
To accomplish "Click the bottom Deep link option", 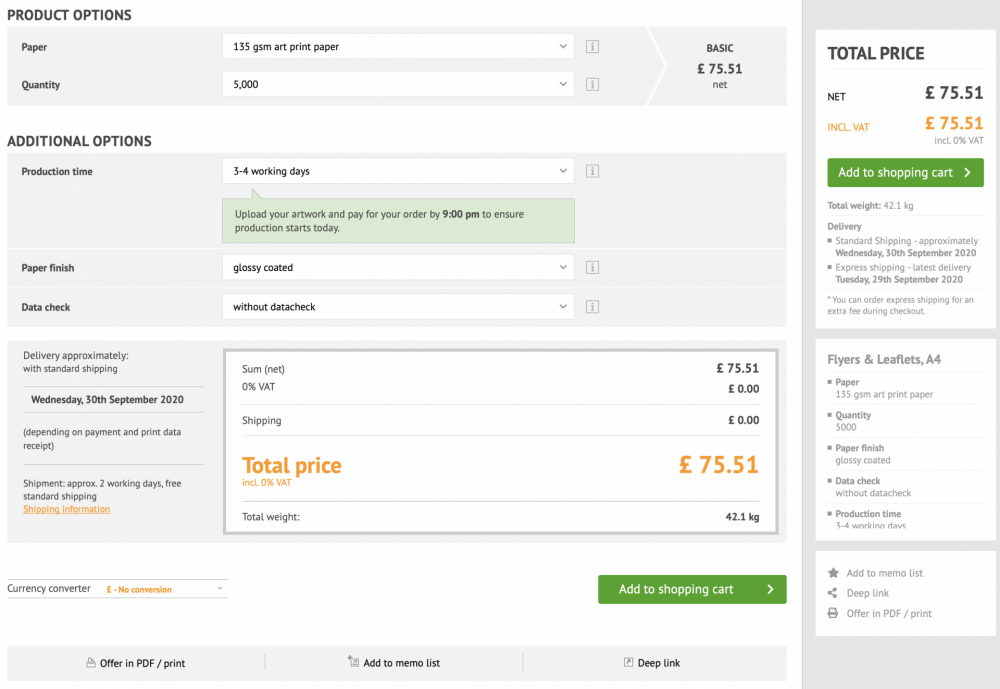I will (x=652, y=663).
